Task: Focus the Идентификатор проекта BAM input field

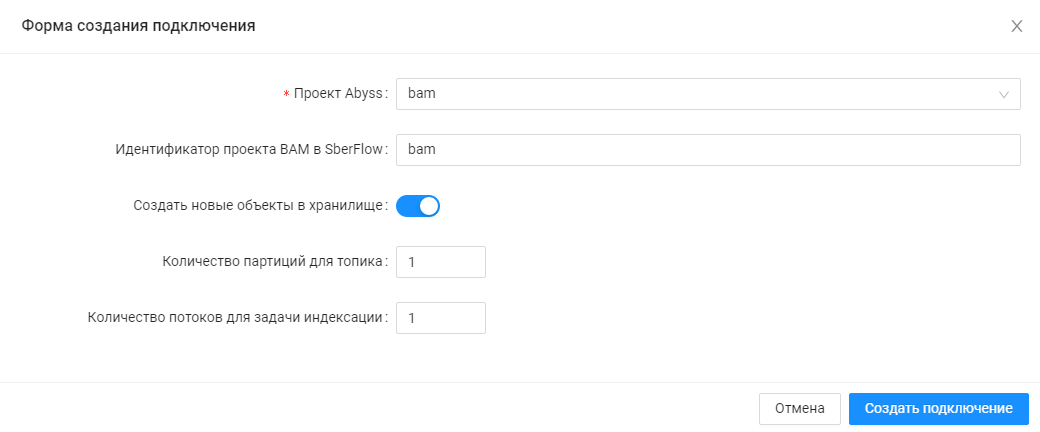Action: pos(708,150)
